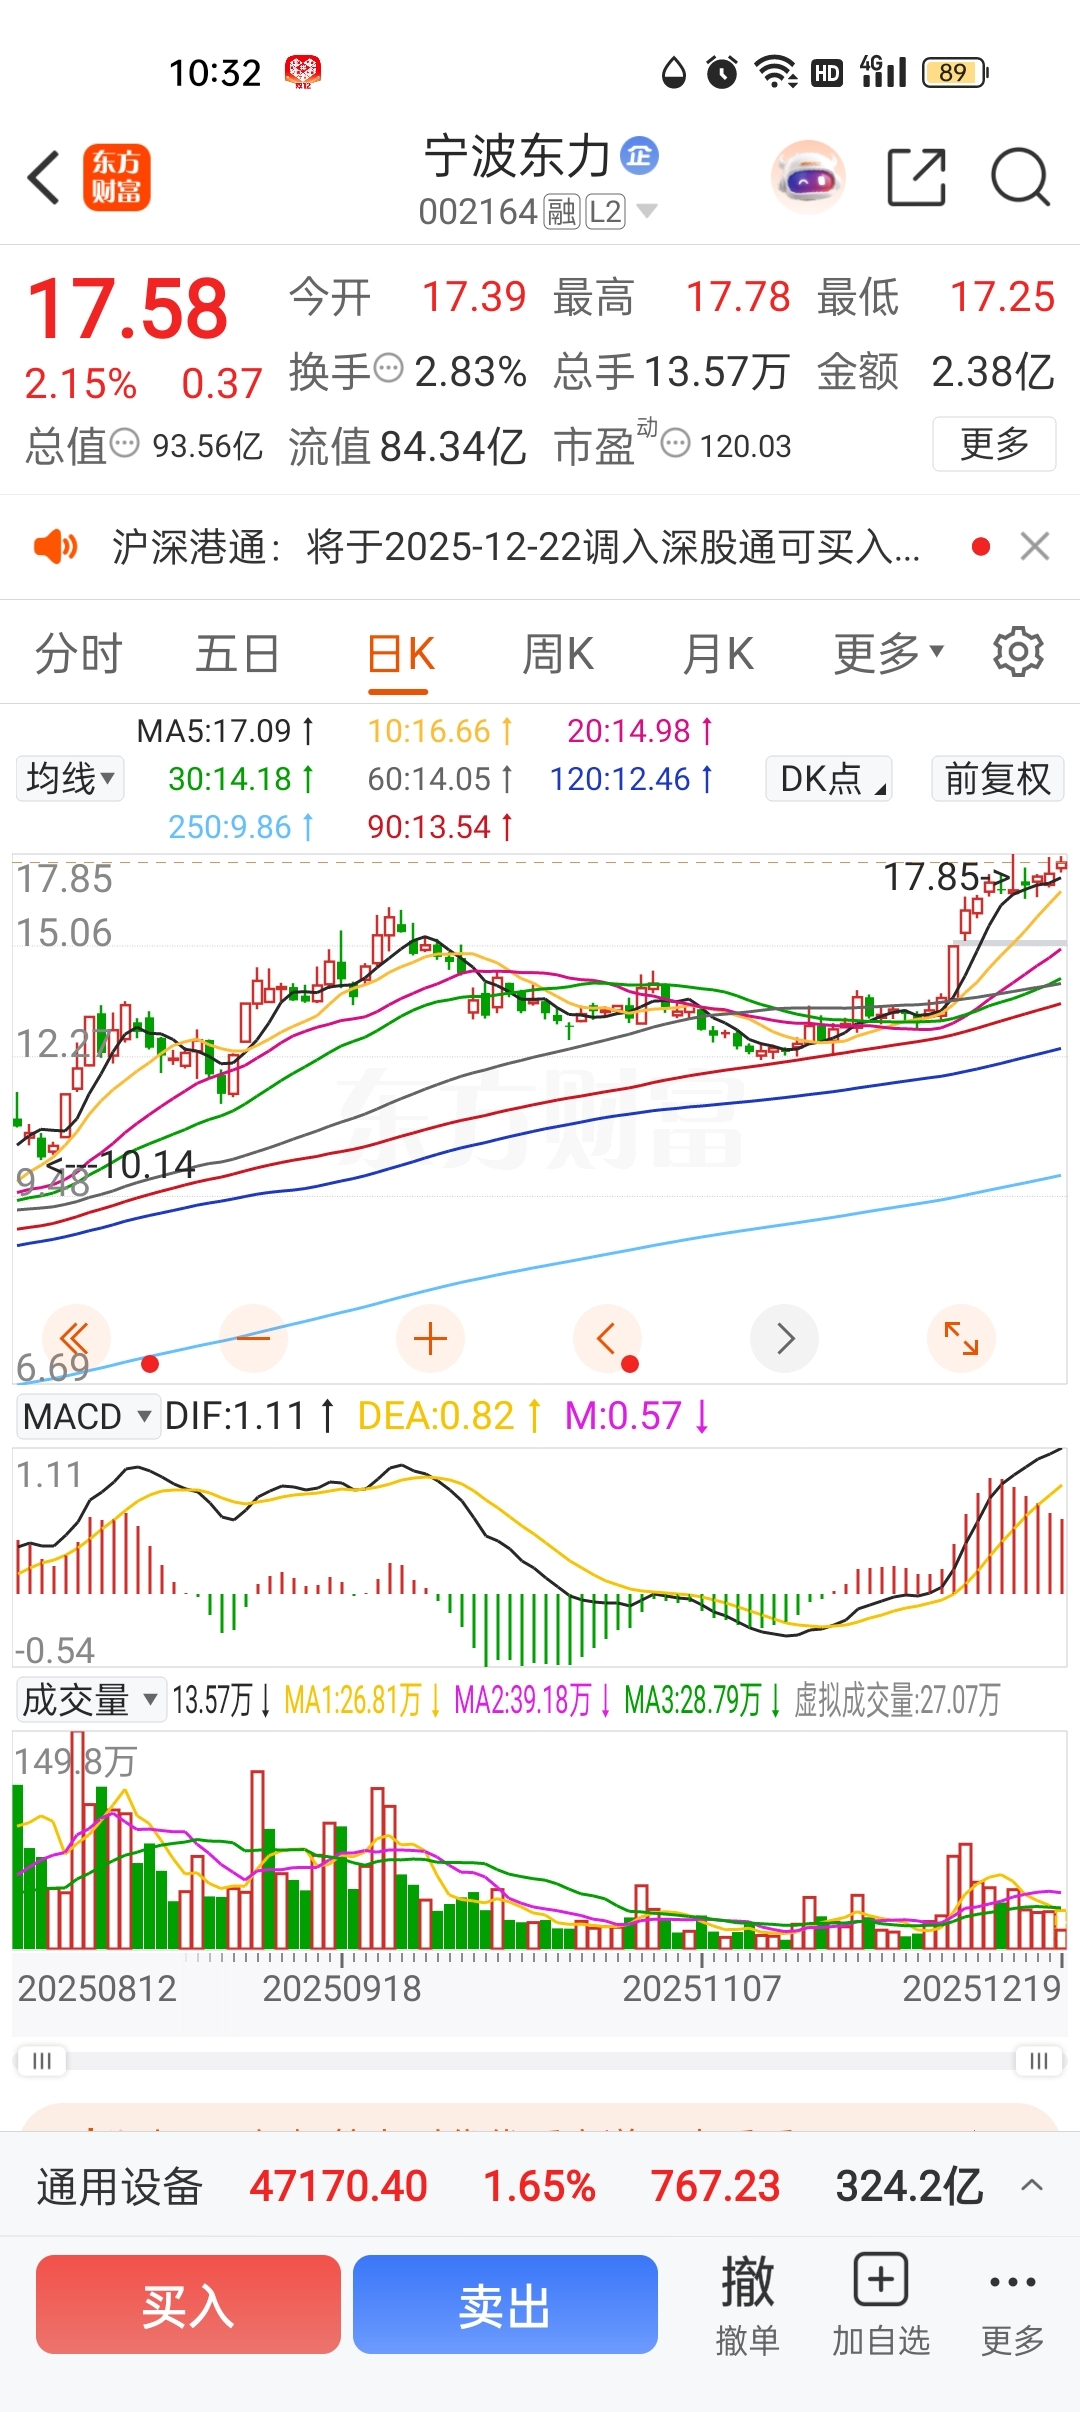1080x2412 pixels.
Task: Open the 更多 quote details button
Action: (x=994, y=443)
